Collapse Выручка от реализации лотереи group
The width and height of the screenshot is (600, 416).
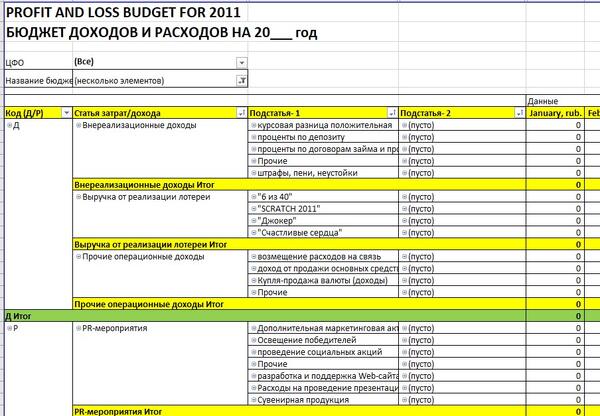click(78, 197)
